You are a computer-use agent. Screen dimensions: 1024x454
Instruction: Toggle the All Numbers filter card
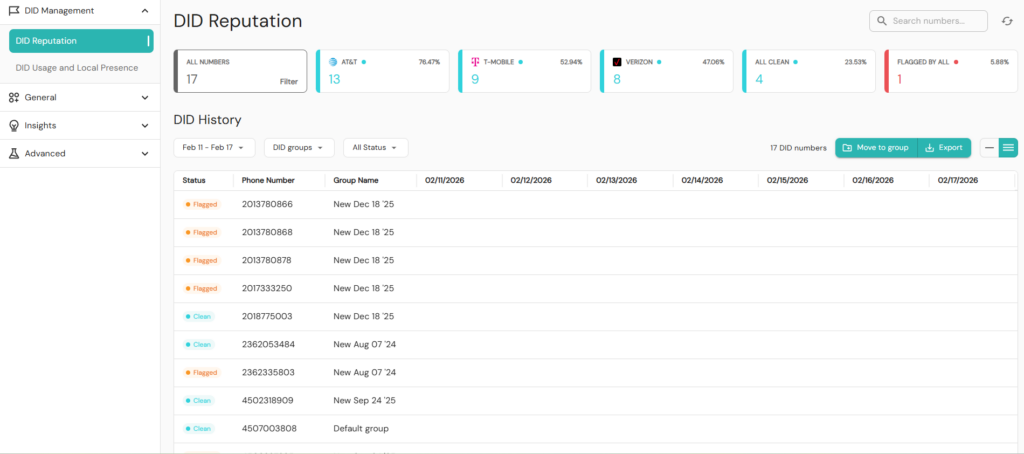240,71
